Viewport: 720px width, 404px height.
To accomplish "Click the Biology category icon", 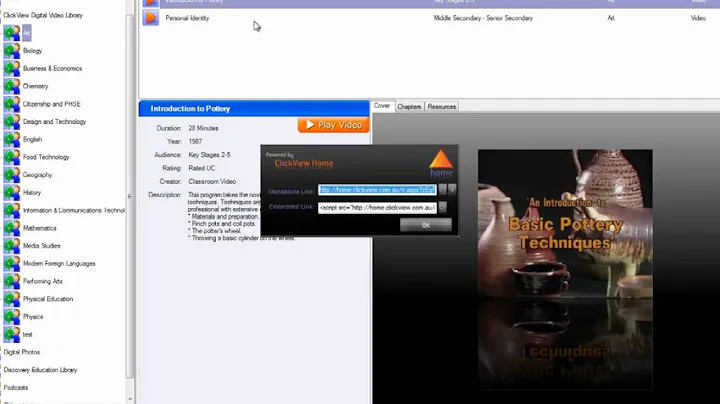I will tap(12, 50).
